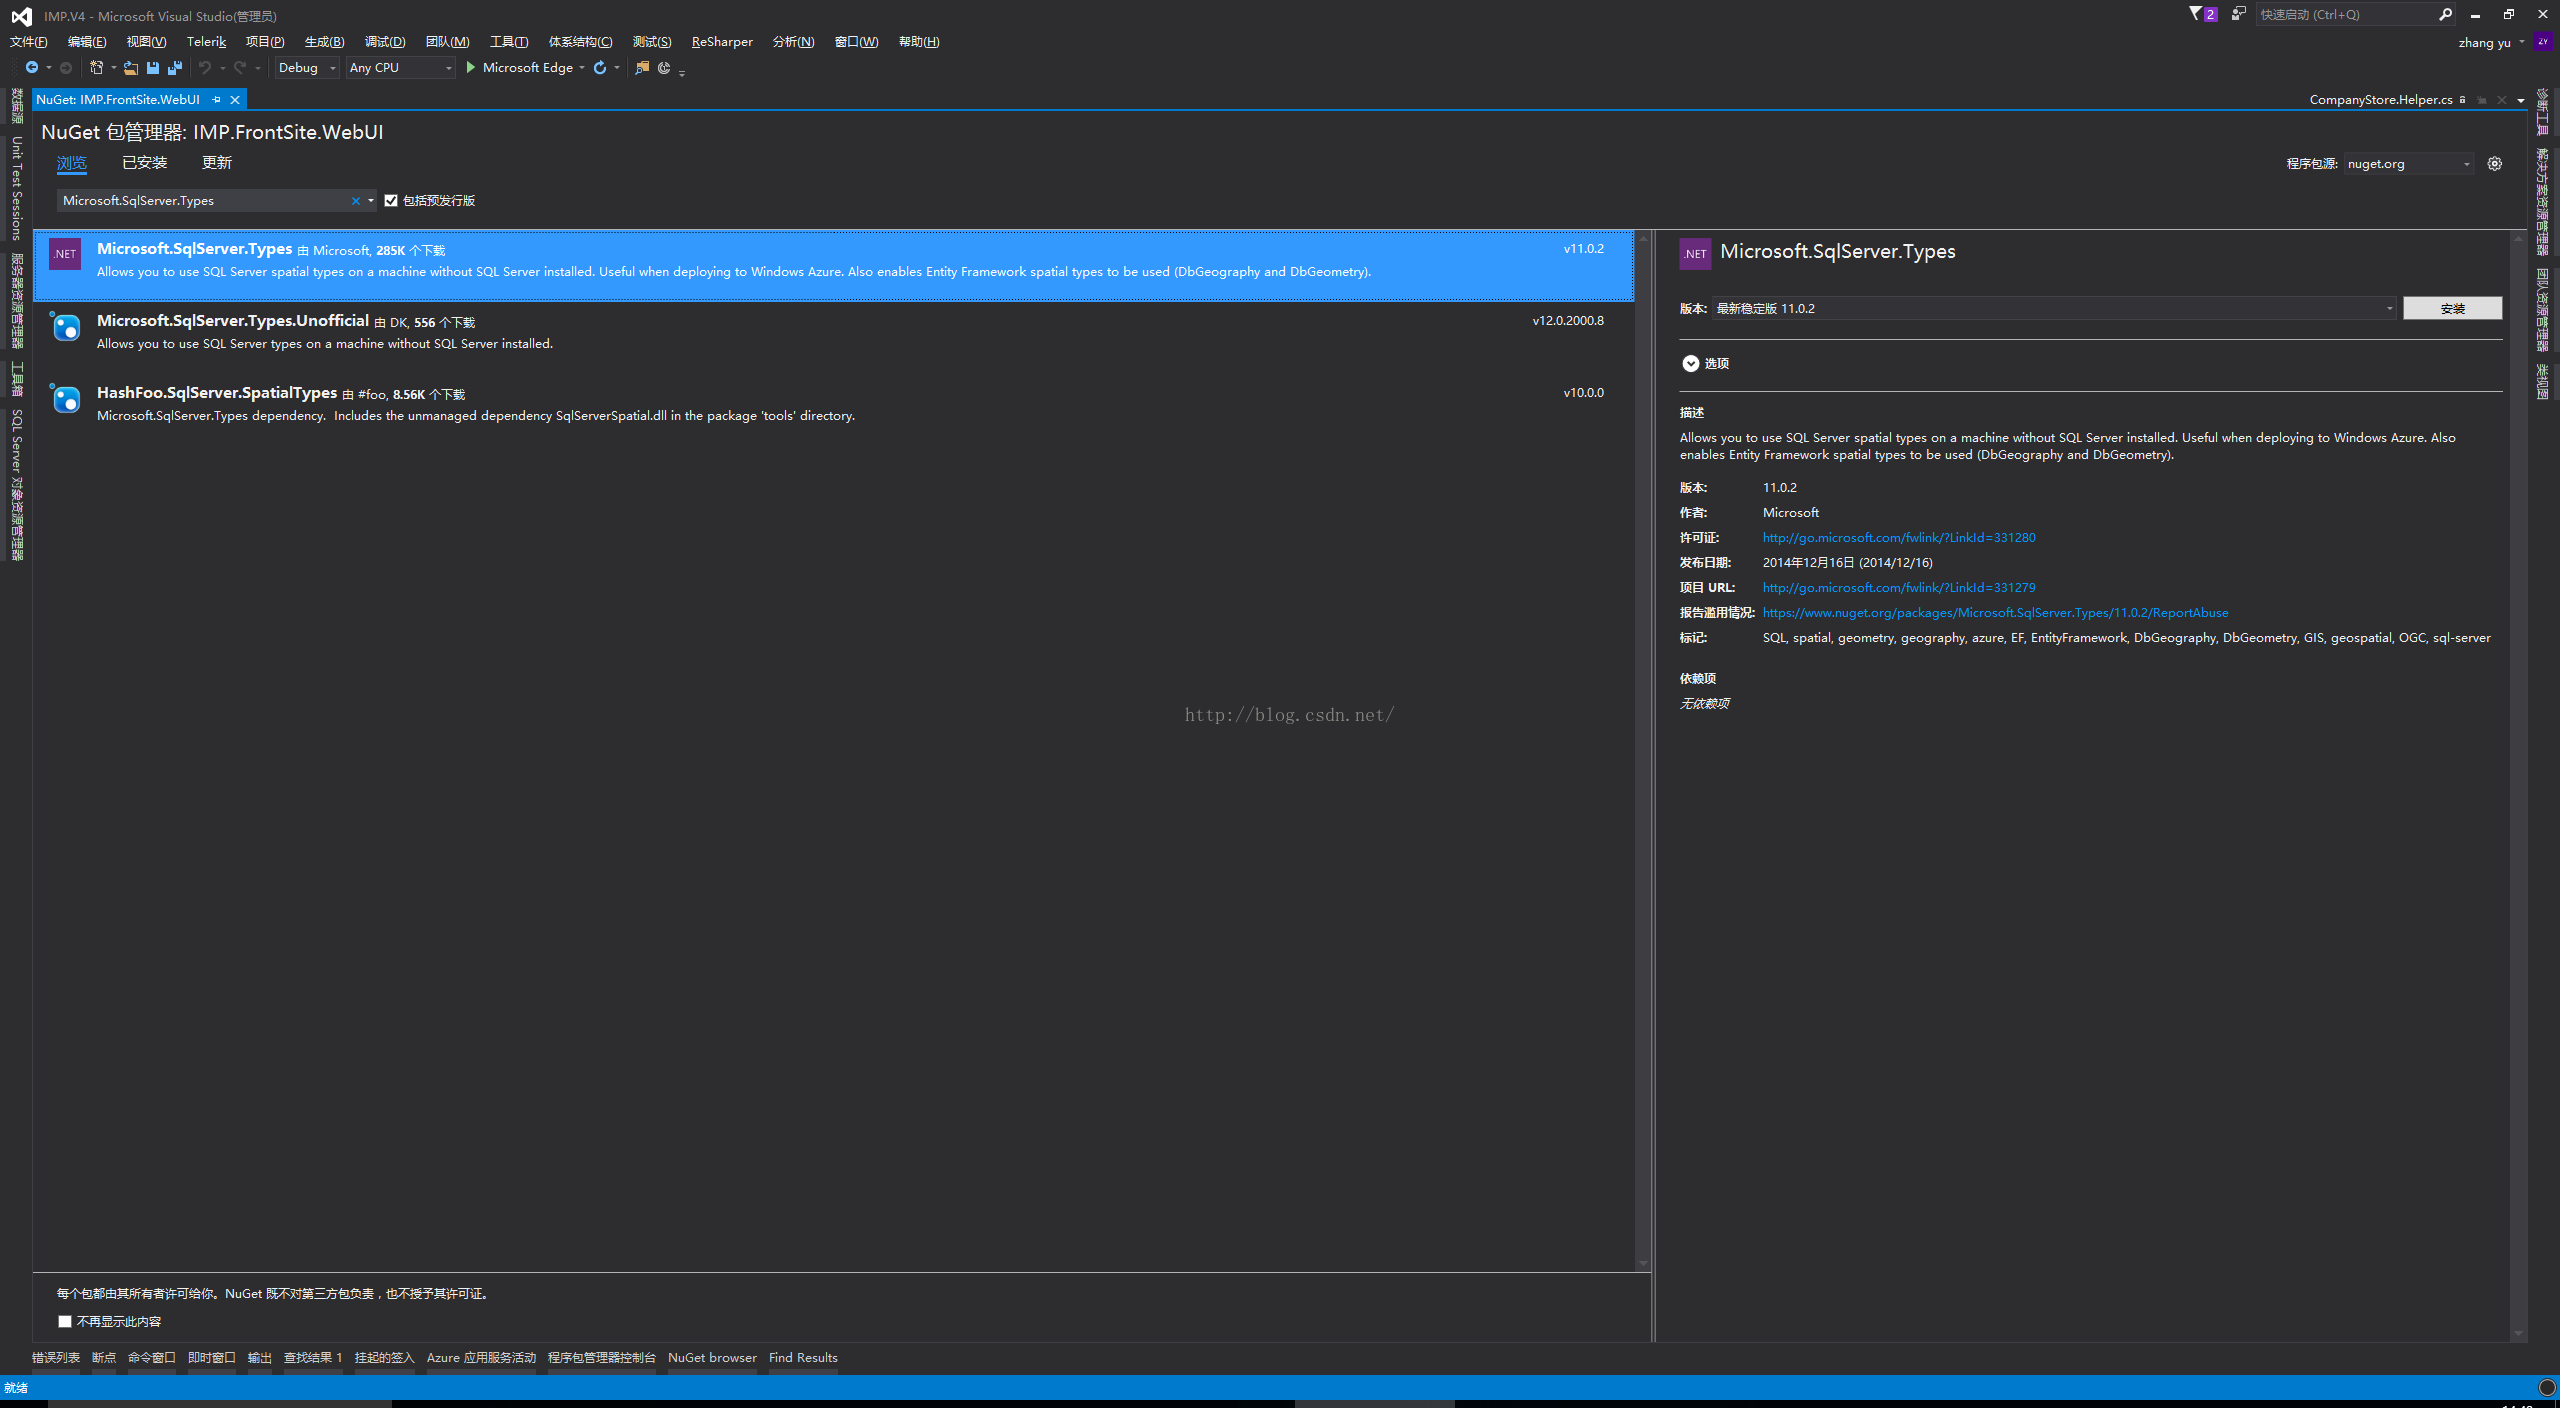This screenshot has height=1408, width=2560.
Task: Click the Microsoft.SqlServer.Types.Unofficial package icon
Action: (x=65, y=326)
